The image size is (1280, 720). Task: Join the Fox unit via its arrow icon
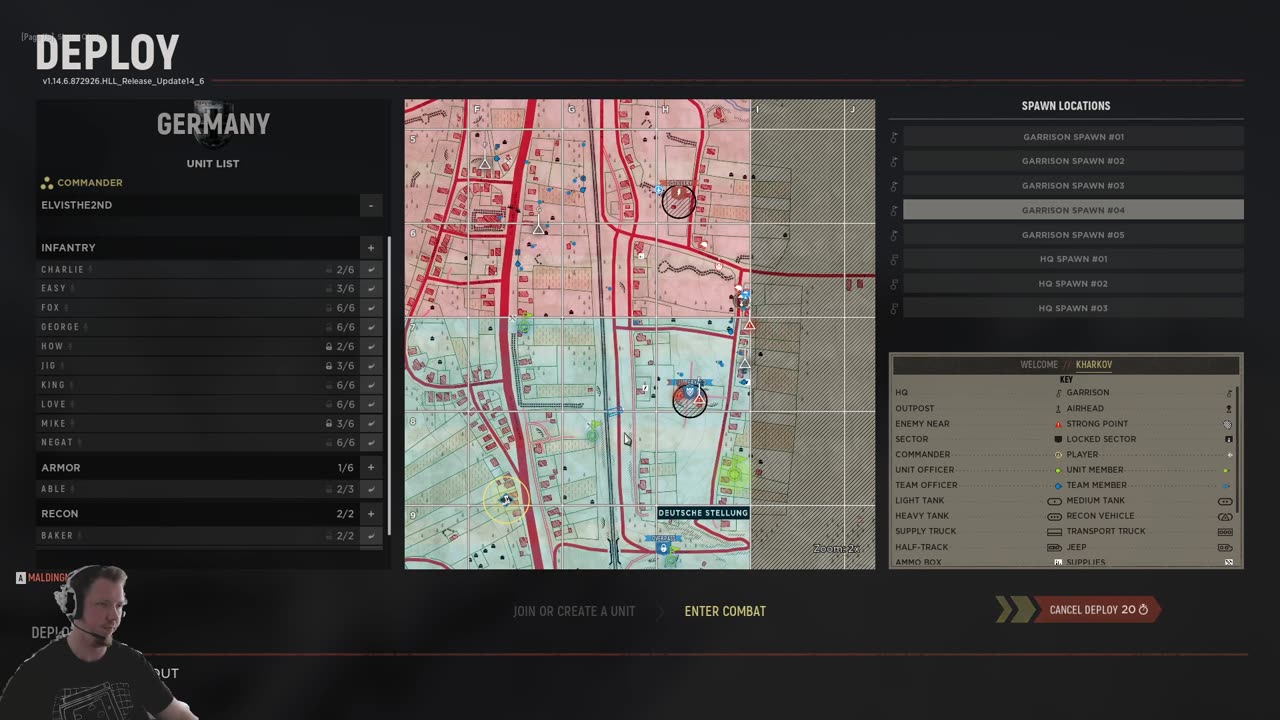coord(371,308)
